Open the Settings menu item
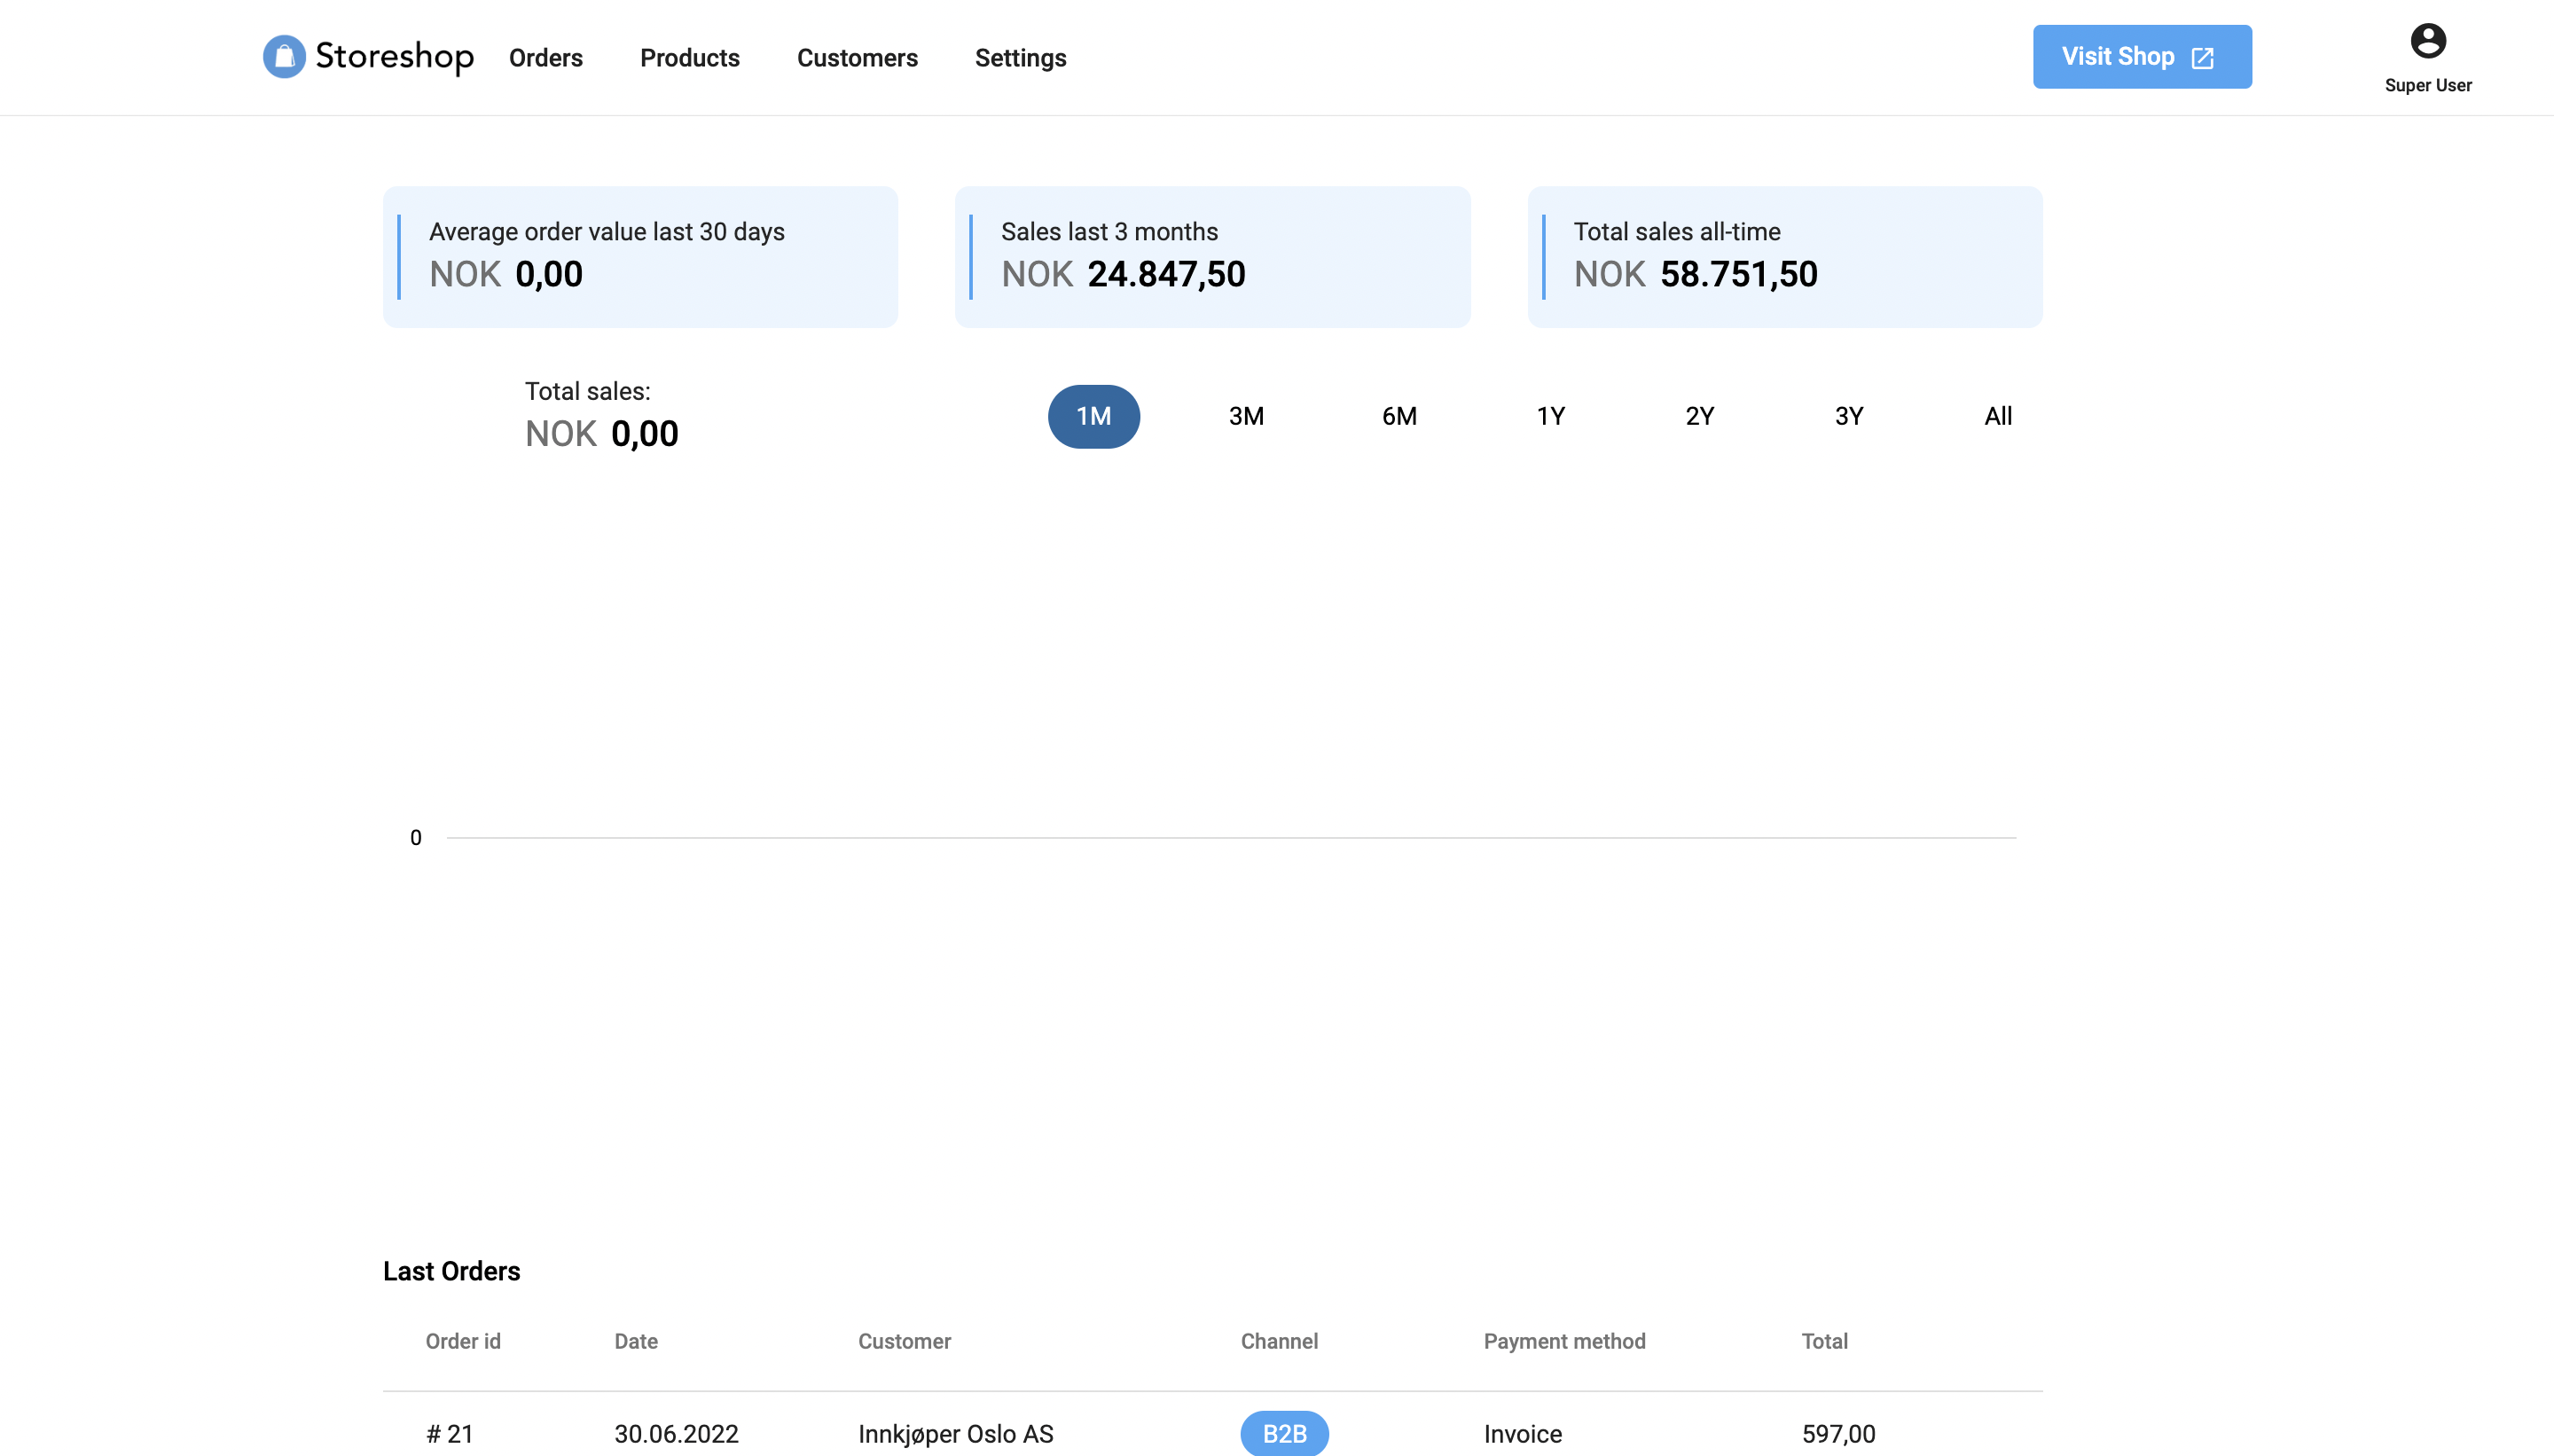 coord(1020,58)
